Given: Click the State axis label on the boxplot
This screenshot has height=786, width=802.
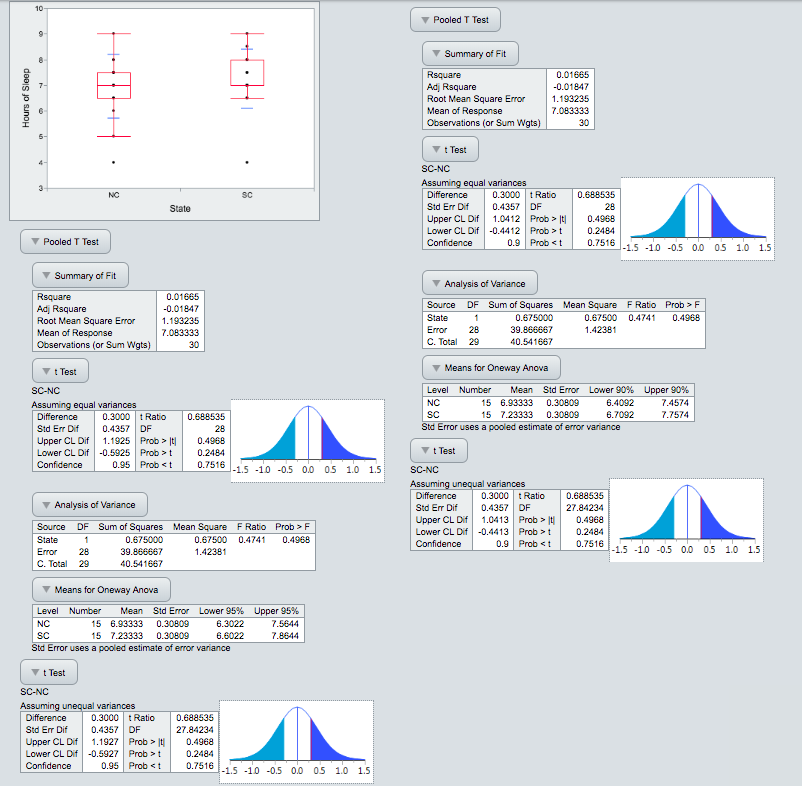Looking at the screenshot, I should [x=180, y=209].
